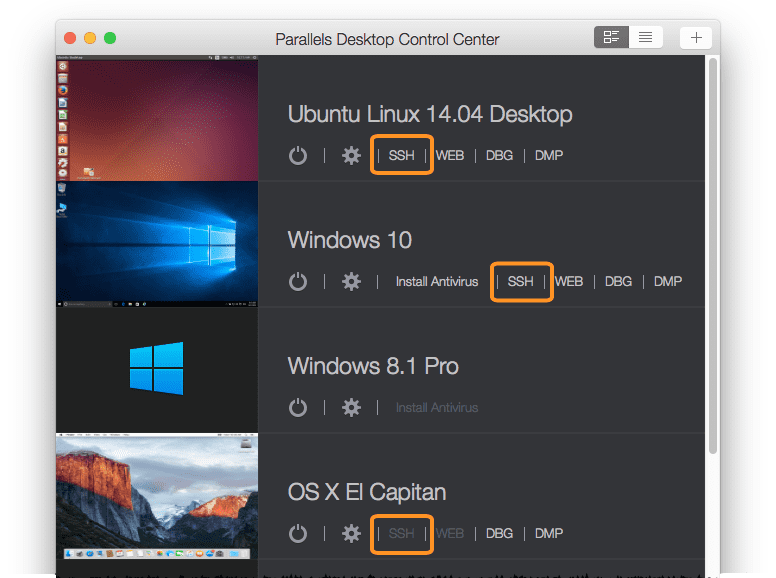Click DMP for Ubuntu Linux 14.04 Desktop
The height and width of the screenshot is (578, 776).
(x=549, y=155)
